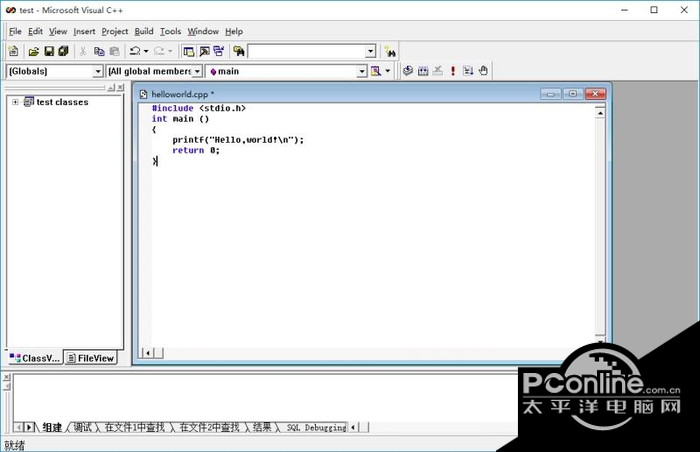Open the Find combo box dropdown arrow
Screen dimensions: 700x452
pos(370,51)
